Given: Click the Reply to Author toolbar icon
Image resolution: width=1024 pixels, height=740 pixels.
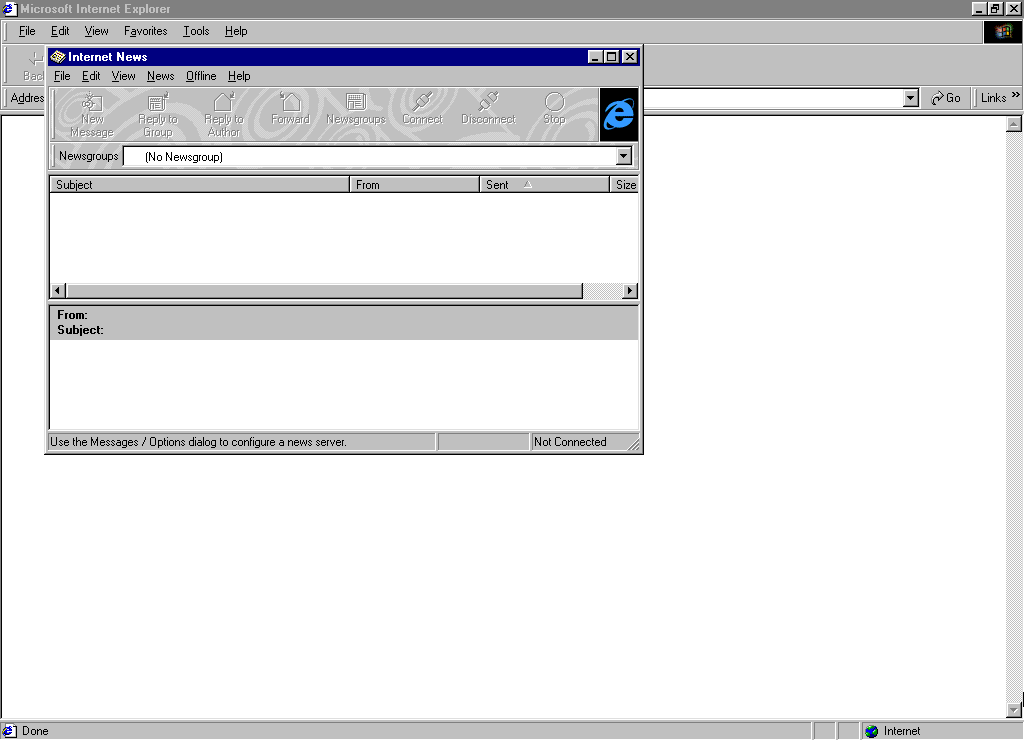Looking at the screenshot, I should (x=224, y=115).
